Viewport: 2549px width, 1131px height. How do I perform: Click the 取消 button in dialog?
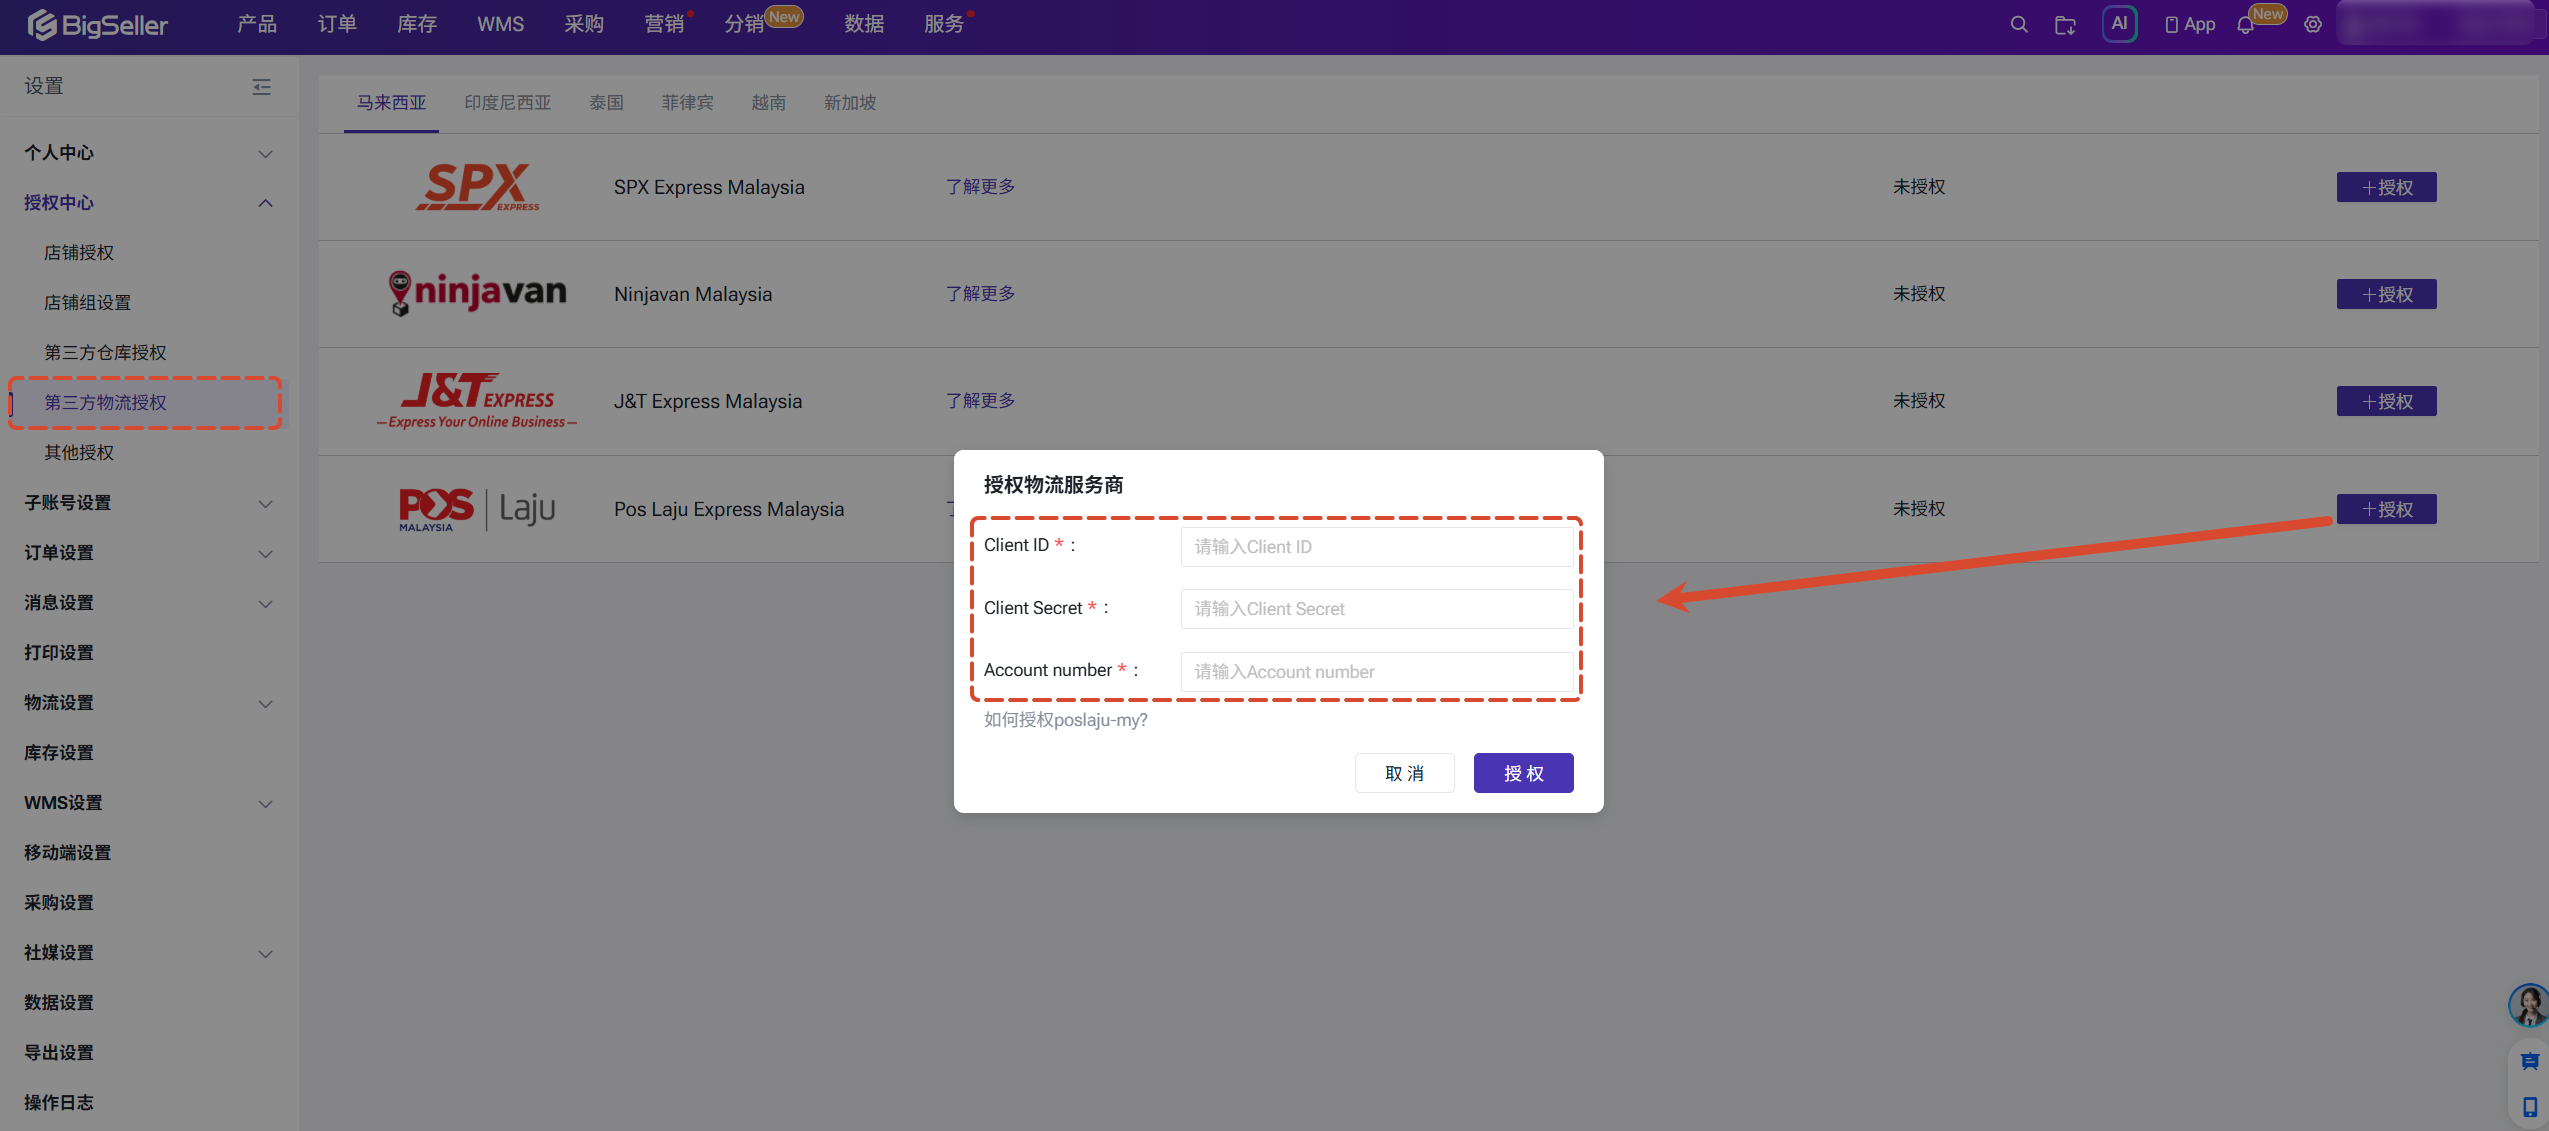tap(1404, 773)
